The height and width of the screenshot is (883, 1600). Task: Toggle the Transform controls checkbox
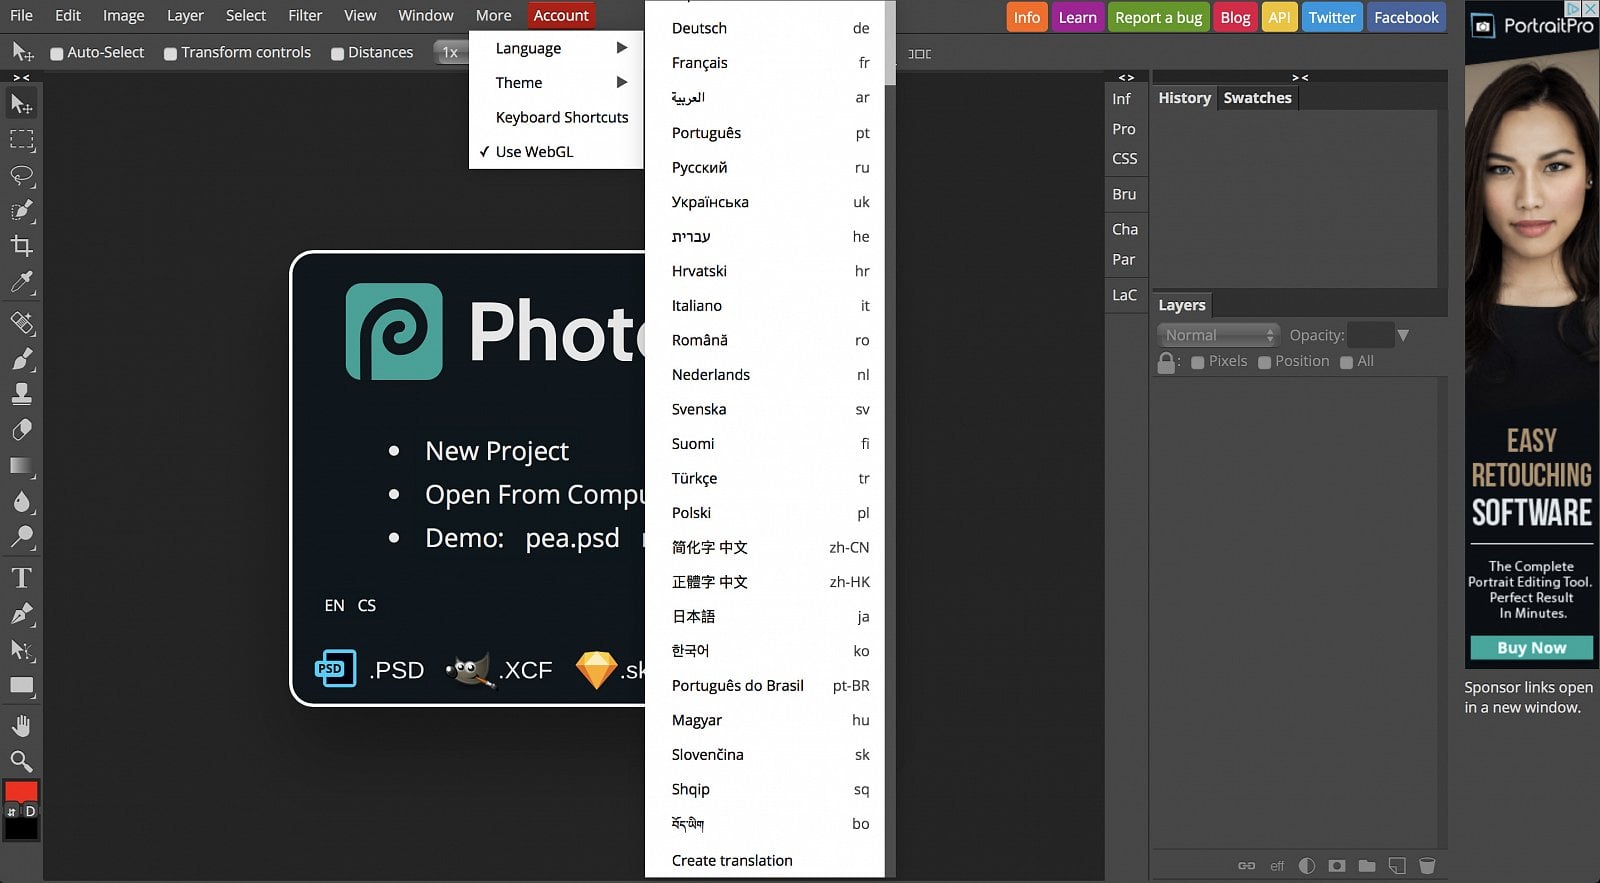[x=171, y=53]
